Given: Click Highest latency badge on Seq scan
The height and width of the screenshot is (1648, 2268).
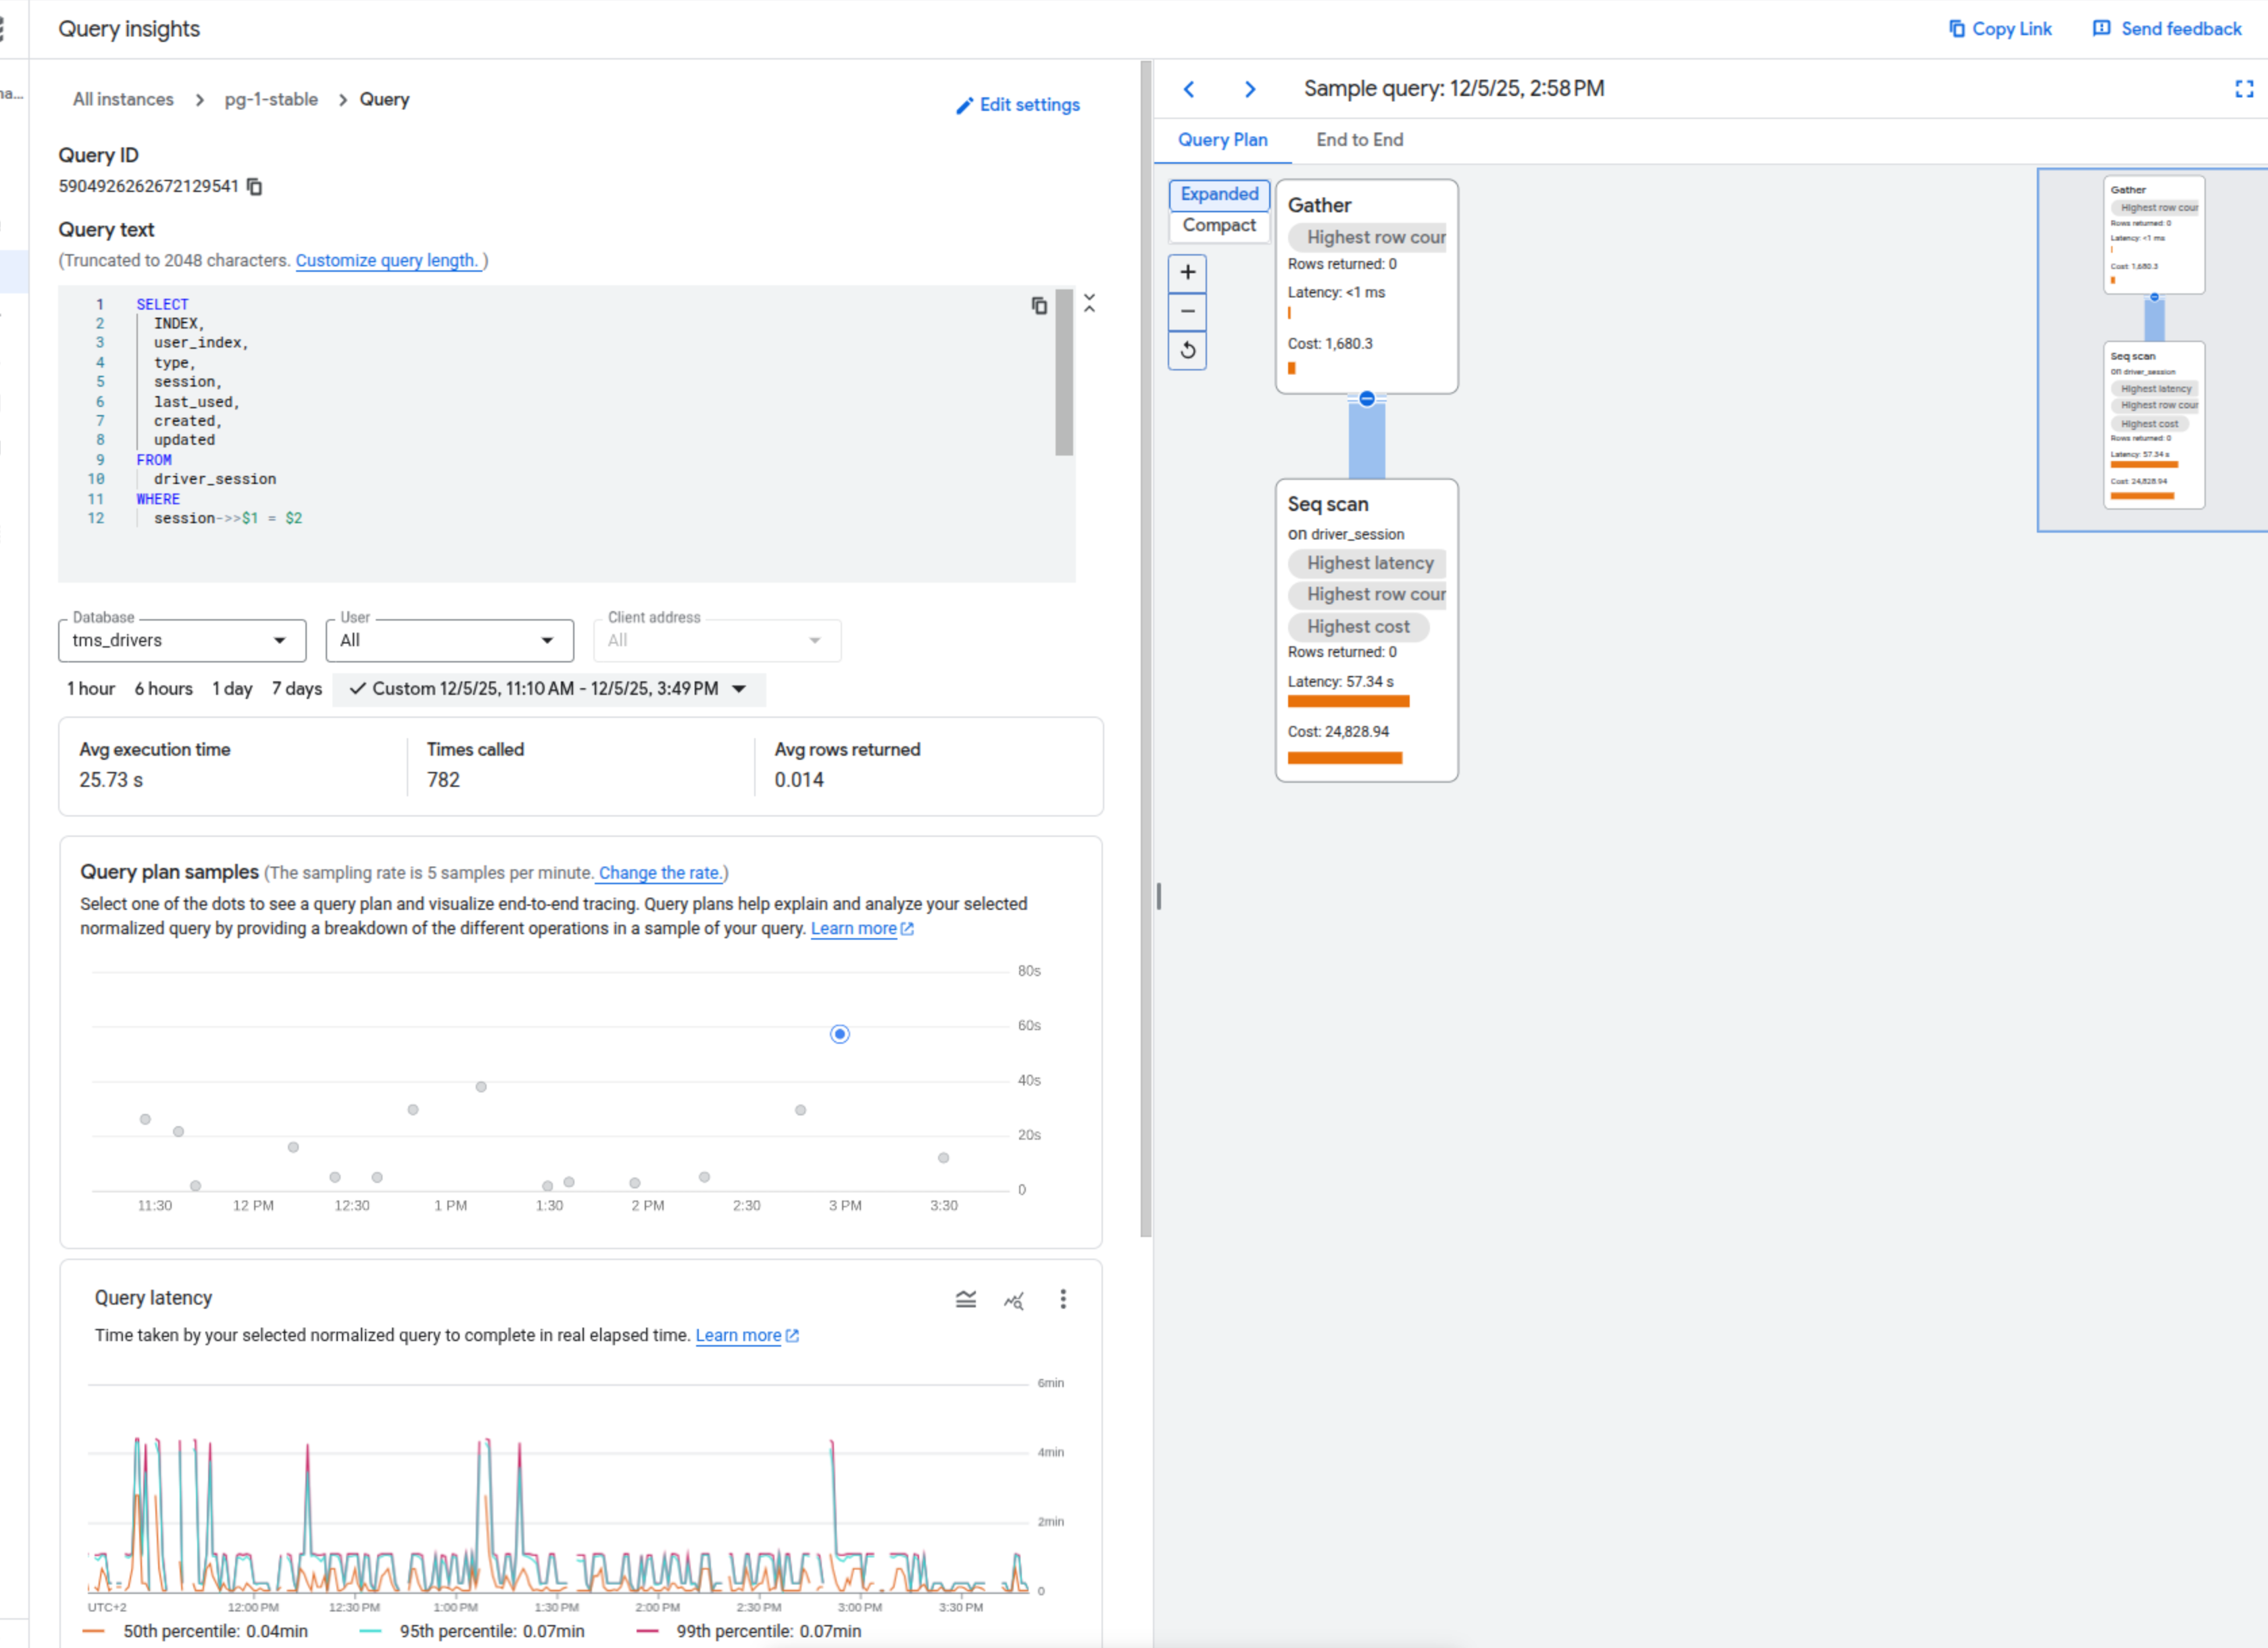Looking at the screenshot, I should pyautogui.click(x=1367, y=564).
